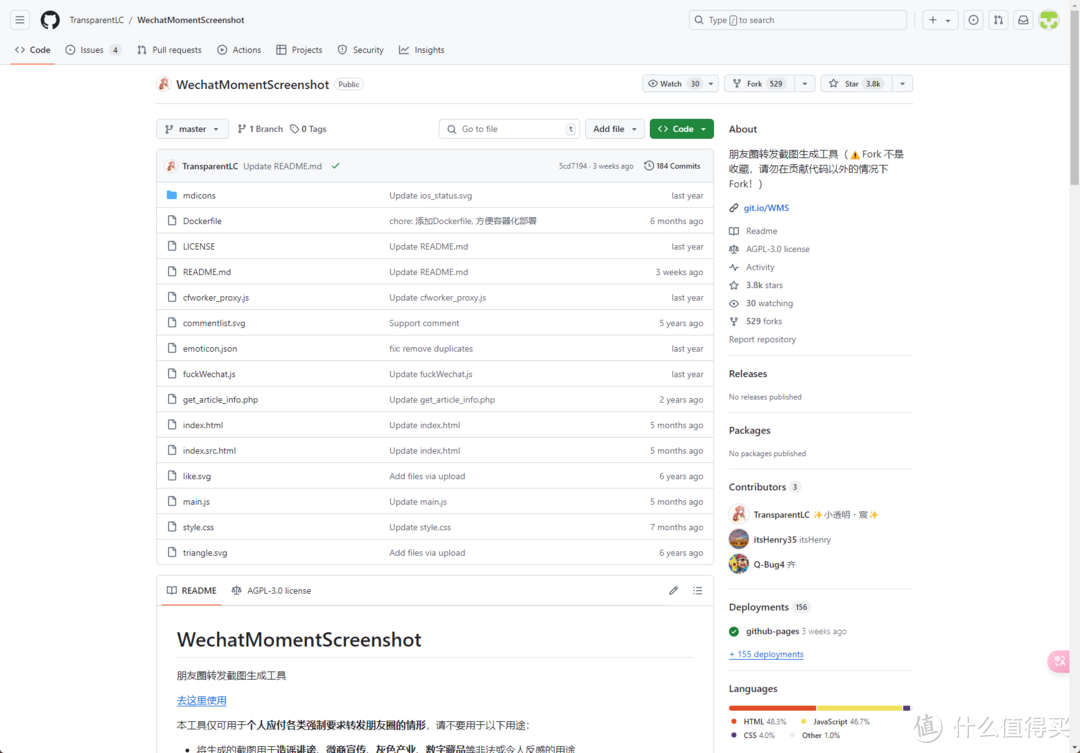Click Q-Bug4 contributor avatar
This screenshot has width=1080, height=753.
[738, 564]
